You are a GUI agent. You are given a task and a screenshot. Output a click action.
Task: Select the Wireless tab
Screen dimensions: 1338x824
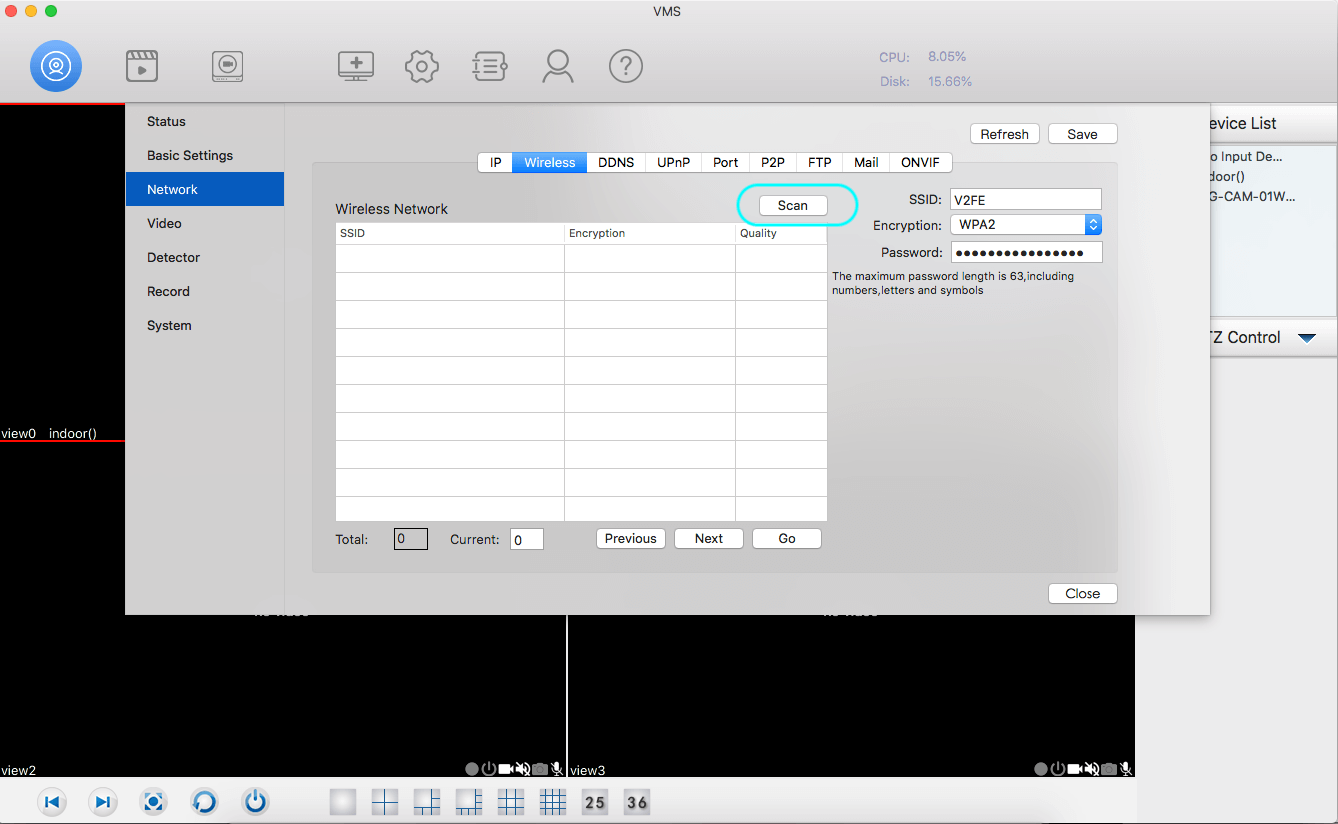tap(550, 162)
